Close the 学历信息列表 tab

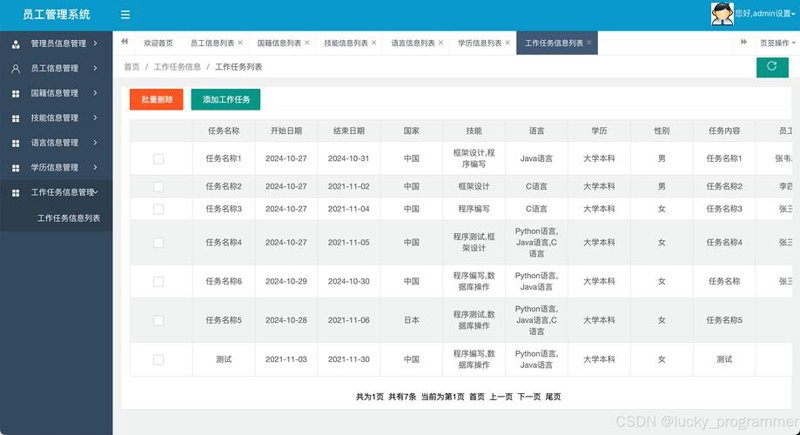tap(508, 43)
